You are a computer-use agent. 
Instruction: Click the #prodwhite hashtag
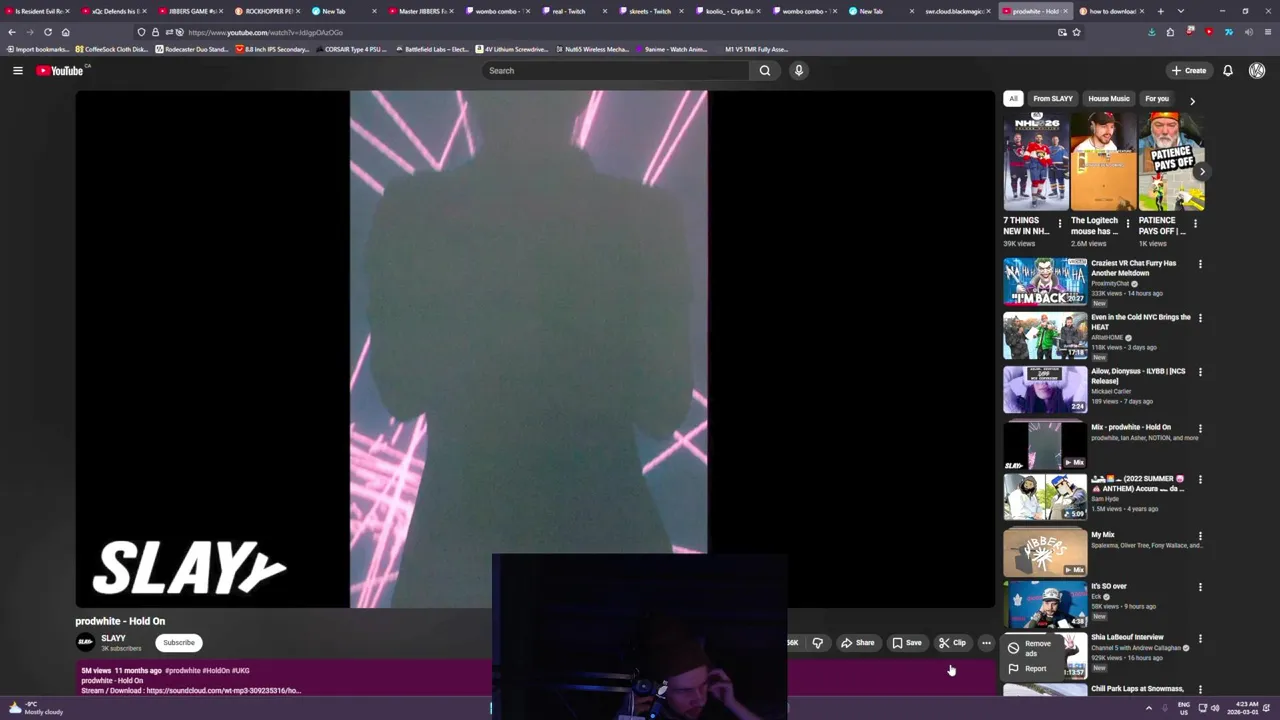tap(184, 671)
